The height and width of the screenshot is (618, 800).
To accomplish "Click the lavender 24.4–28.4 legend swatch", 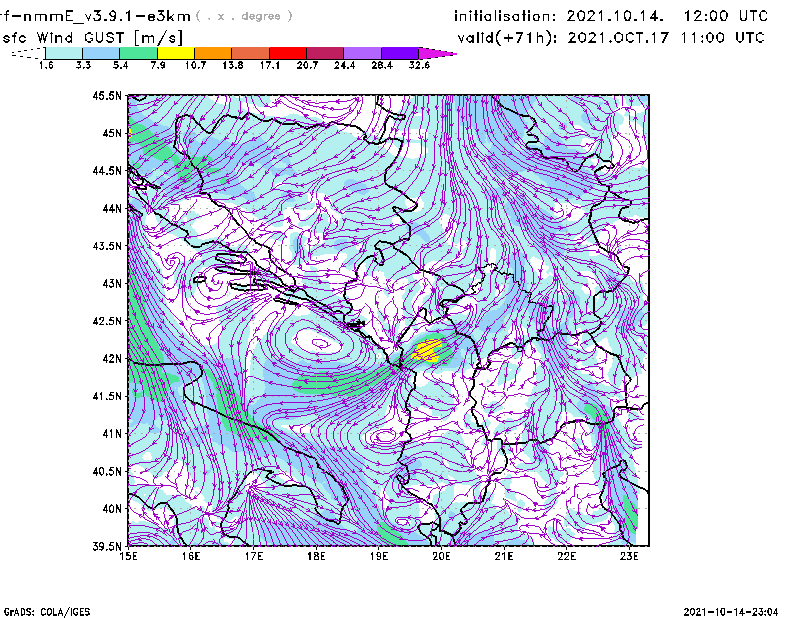I will point(363,53).
